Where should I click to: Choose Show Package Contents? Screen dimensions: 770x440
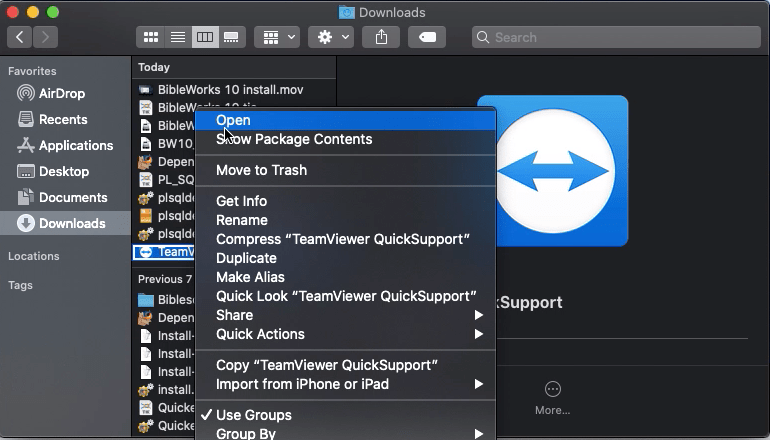346,139
